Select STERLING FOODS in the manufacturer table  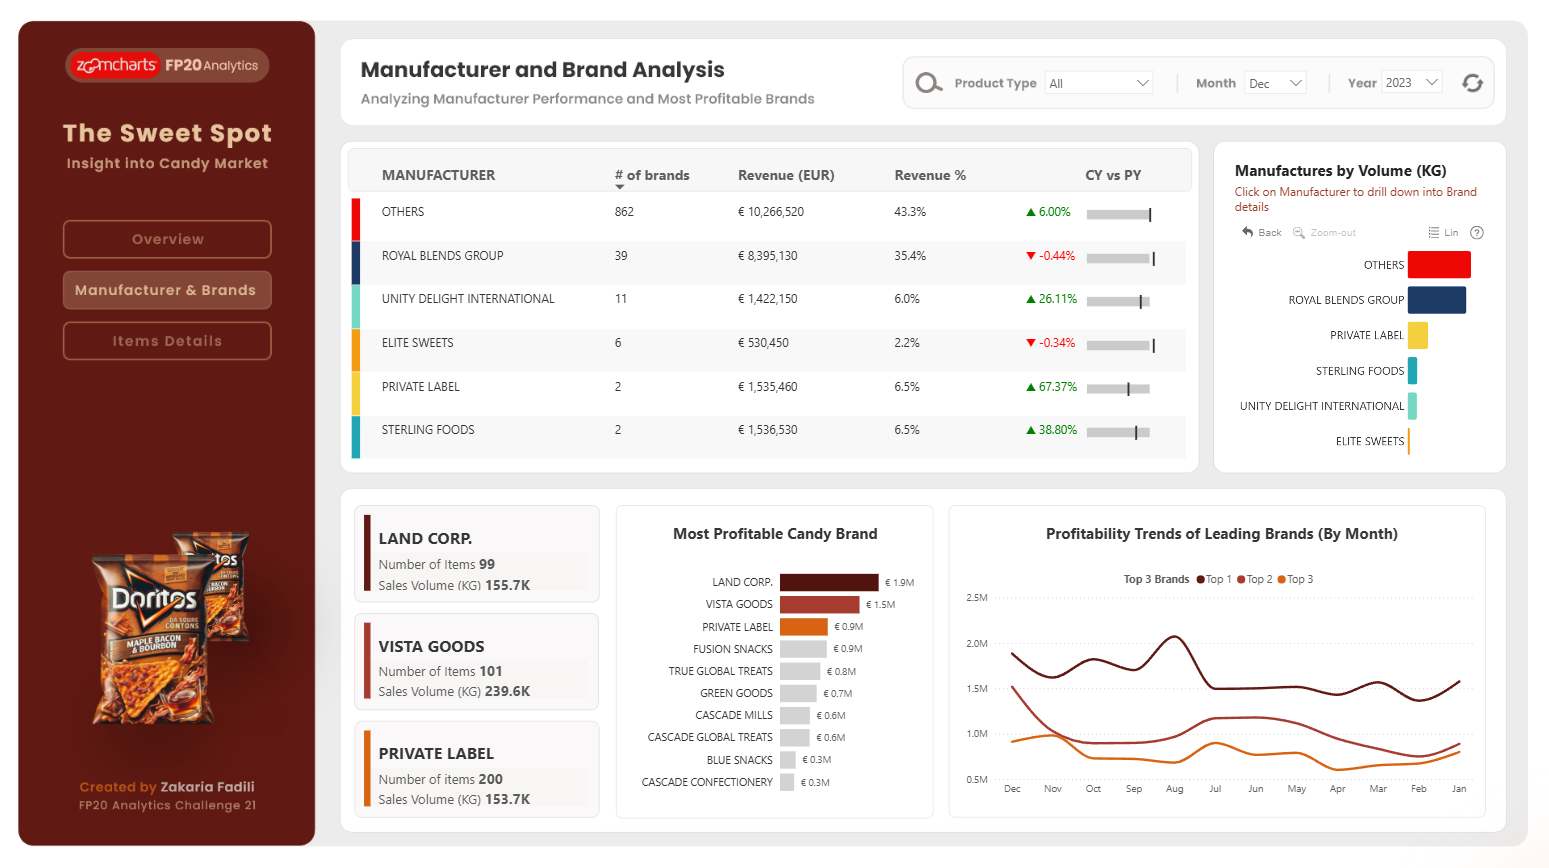(428, 430)
